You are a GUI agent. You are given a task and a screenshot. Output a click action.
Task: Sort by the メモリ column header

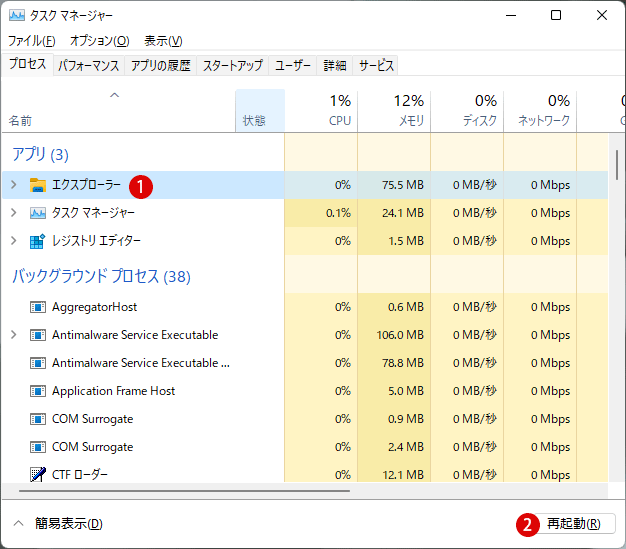[394, 111]
